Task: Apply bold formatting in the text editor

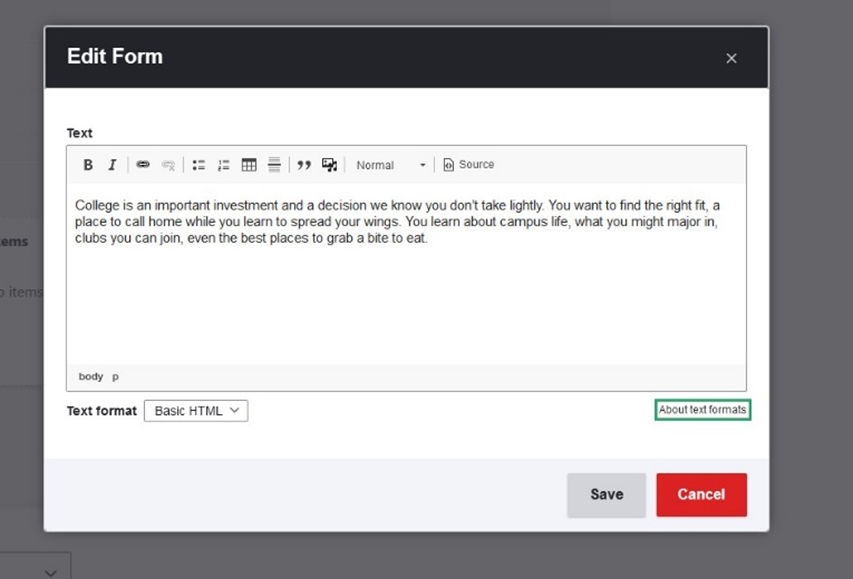Action: tap(88, 164)
